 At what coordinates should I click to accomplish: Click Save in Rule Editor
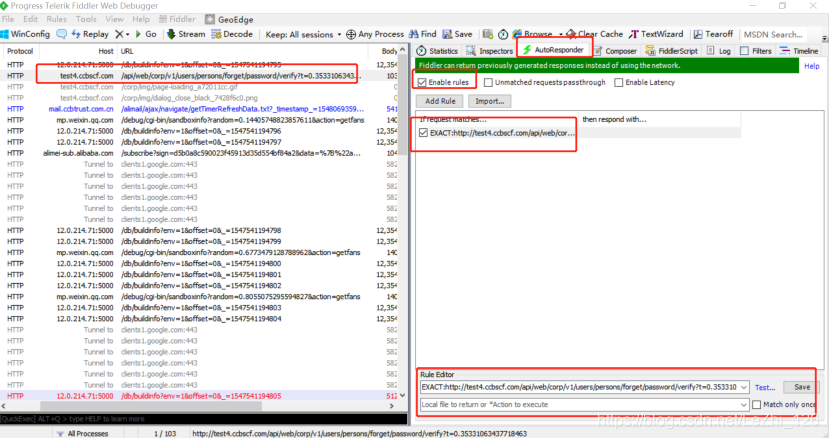[x=802, y=387]
